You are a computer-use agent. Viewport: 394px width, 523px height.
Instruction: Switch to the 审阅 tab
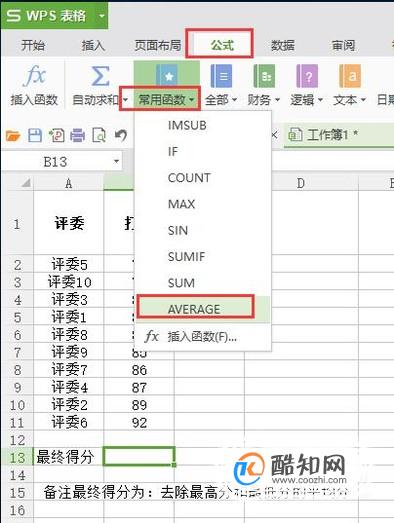pyautogui.click(x=343, y=45)
